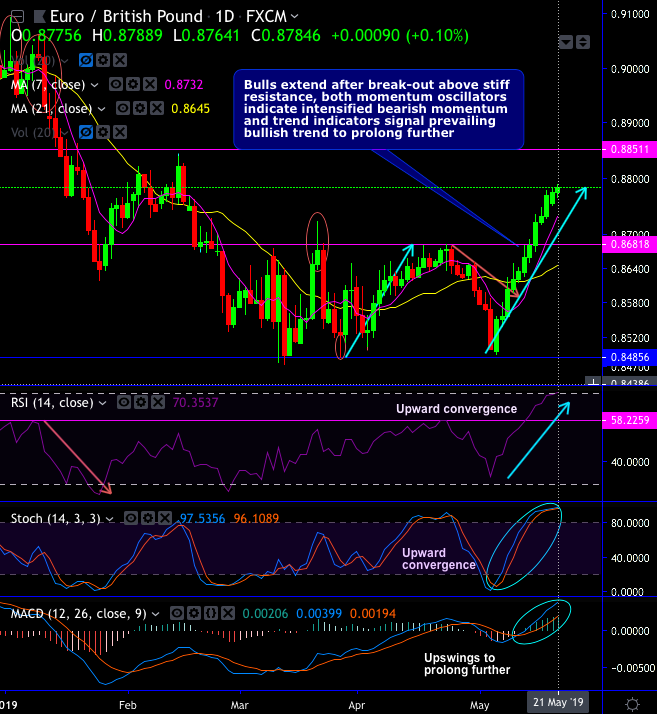
Task: Remove the MA (7, close) indicator
Action: point(150,84)
